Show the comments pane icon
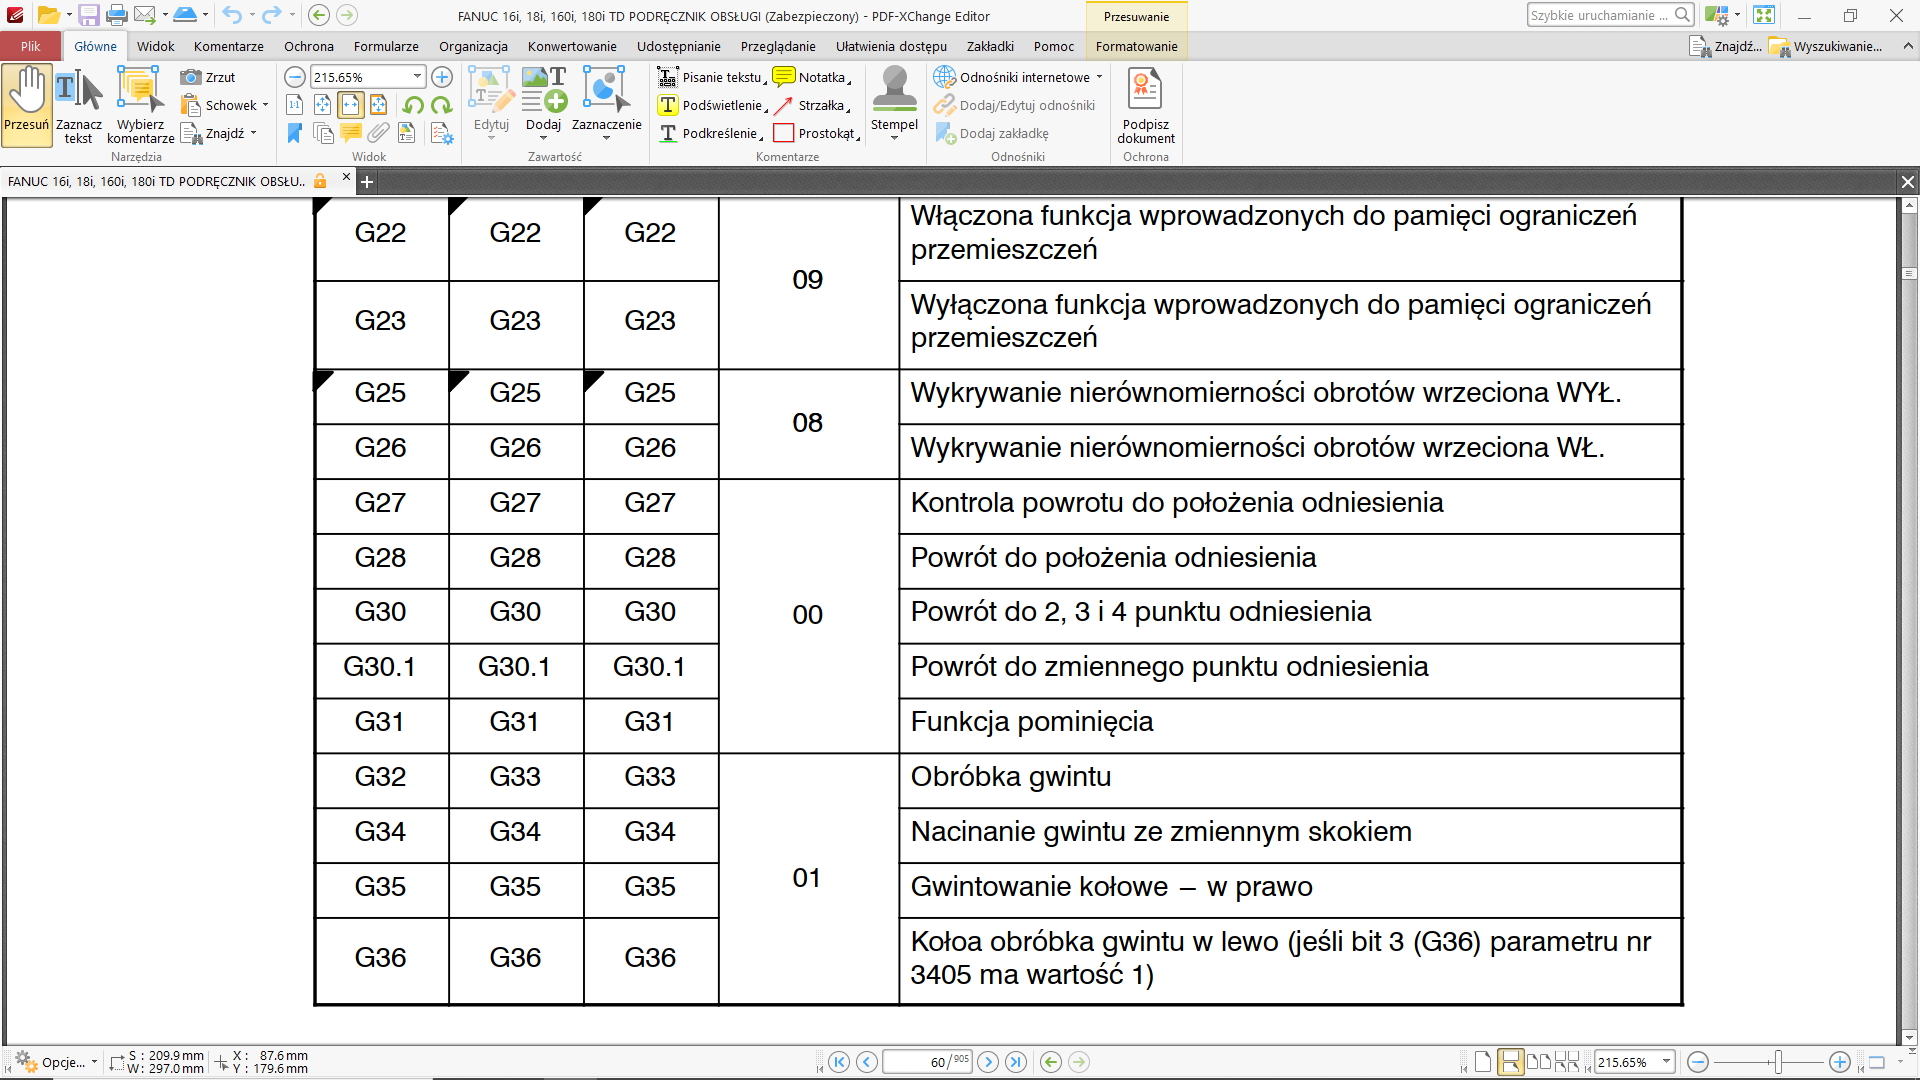1920x1080 pixels. 350,133
